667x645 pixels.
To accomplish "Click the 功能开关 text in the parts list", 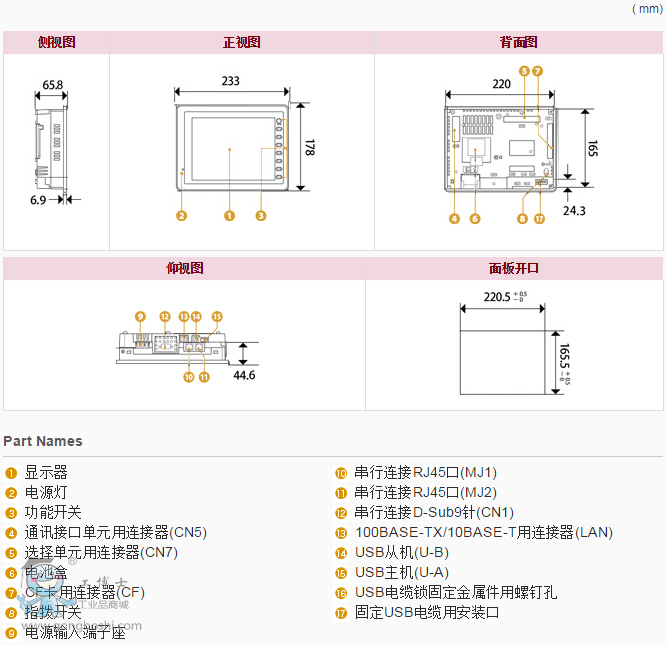I will 53,513.
